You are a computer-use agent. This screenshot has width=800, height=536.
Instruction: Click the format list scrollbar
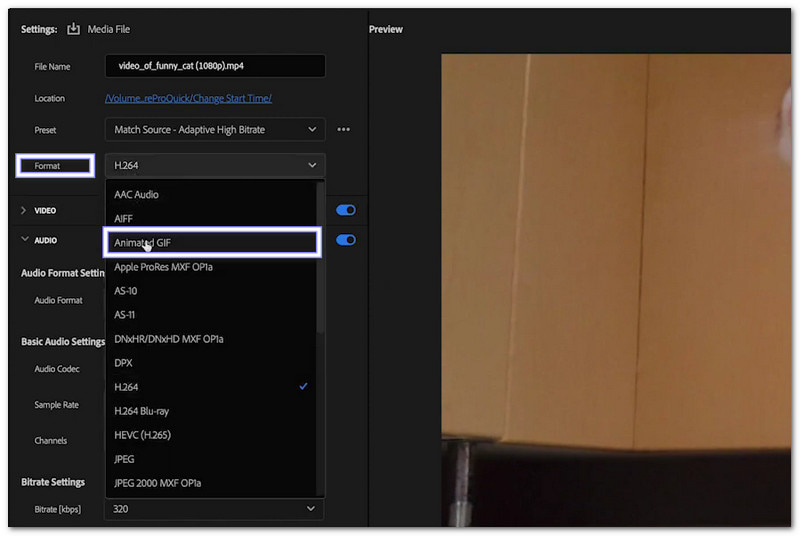320,260
